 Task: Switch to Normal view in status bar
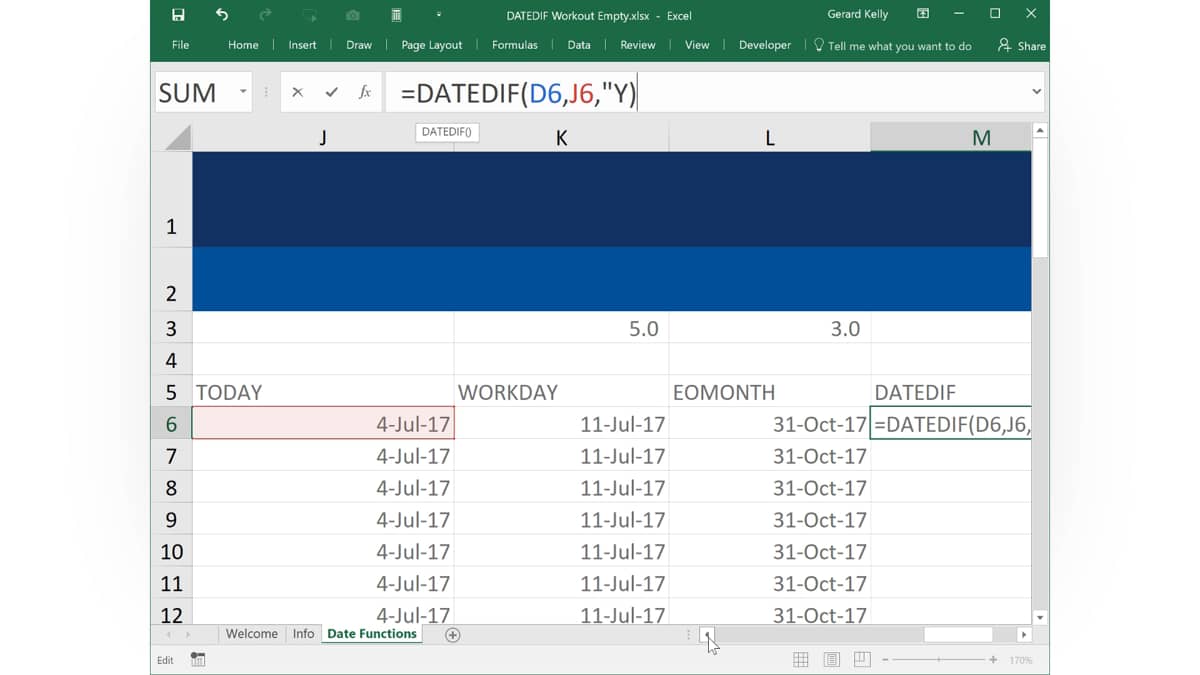pyautogui.click(x=801, y=660)
